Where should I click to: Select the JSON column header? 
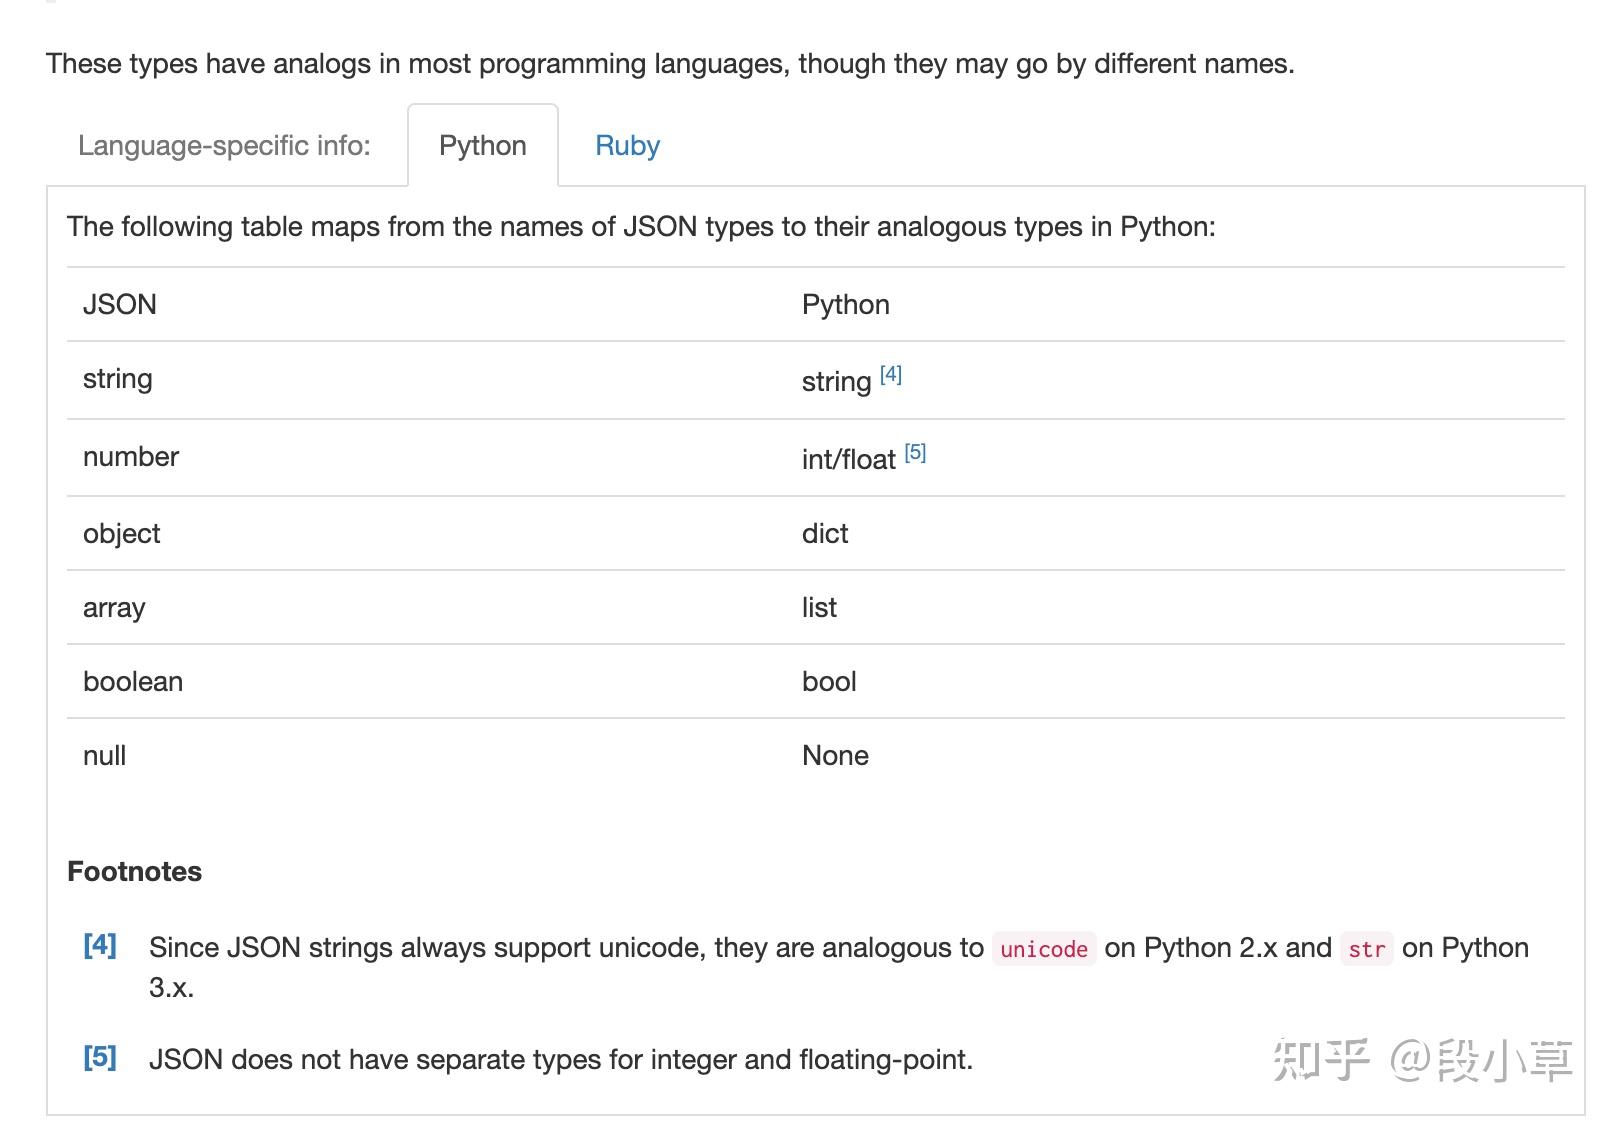click(120, 304)
